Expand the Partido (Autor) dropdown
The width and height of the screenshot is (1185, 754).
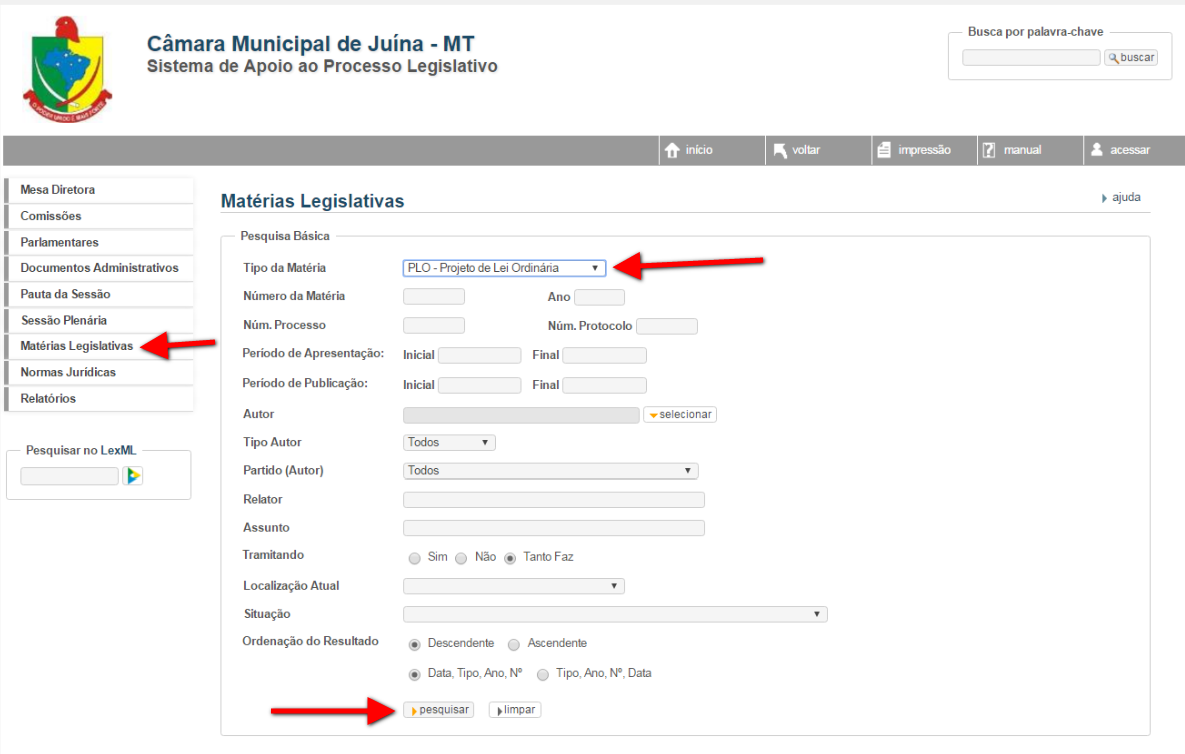550,471
